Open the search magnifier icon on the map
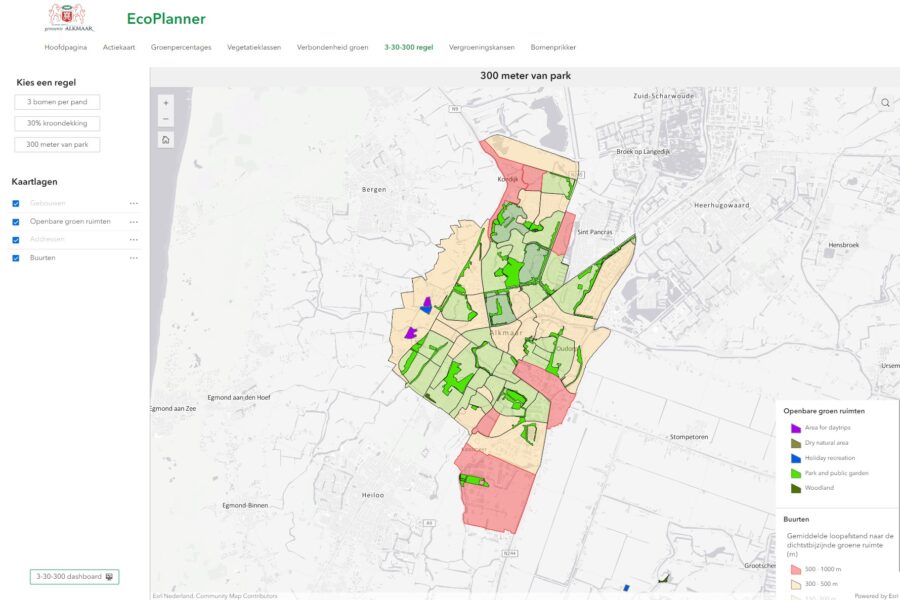The width and height of the screenshot is (900, 600). [x=884, y=102]
